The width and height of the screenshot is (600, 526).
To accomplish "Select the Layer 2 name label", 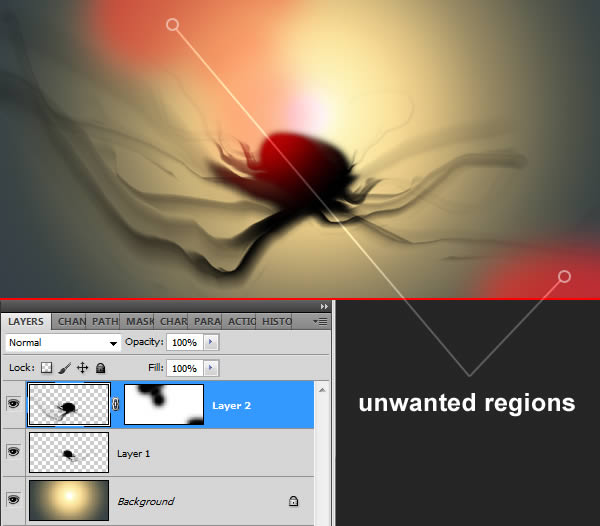I will tap(232, 405).
